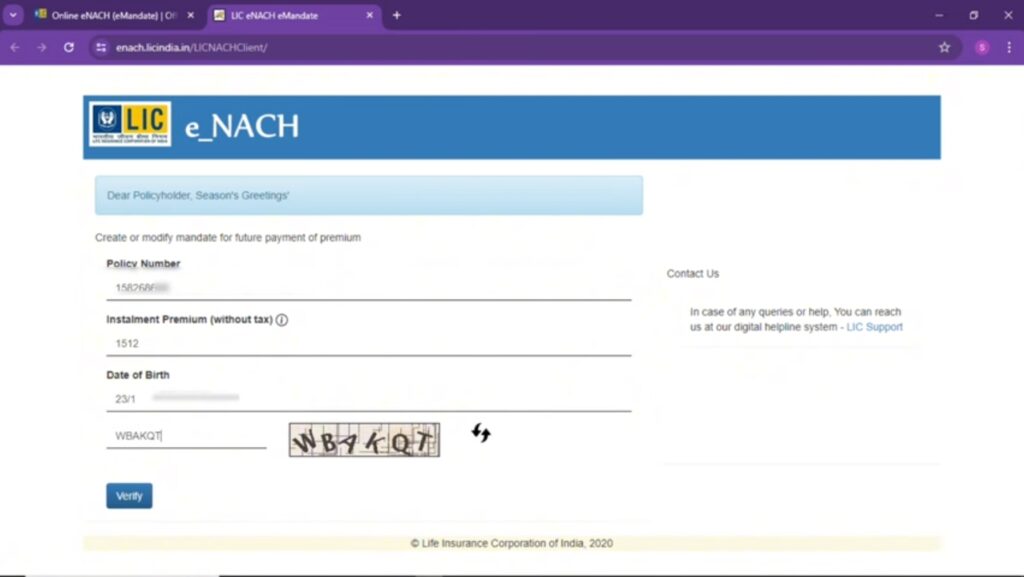This screenshot has height=577, width=1024.
Task: Open the browser profile avatar
Action: (x=982, y=48)
